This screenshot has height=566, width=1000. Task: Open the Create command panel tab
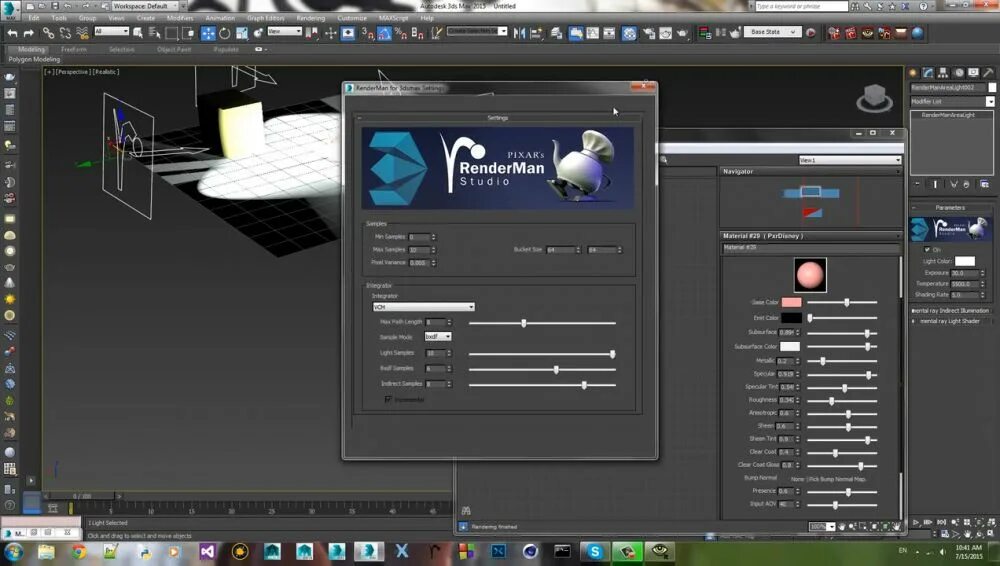click(x=913, y=73)
